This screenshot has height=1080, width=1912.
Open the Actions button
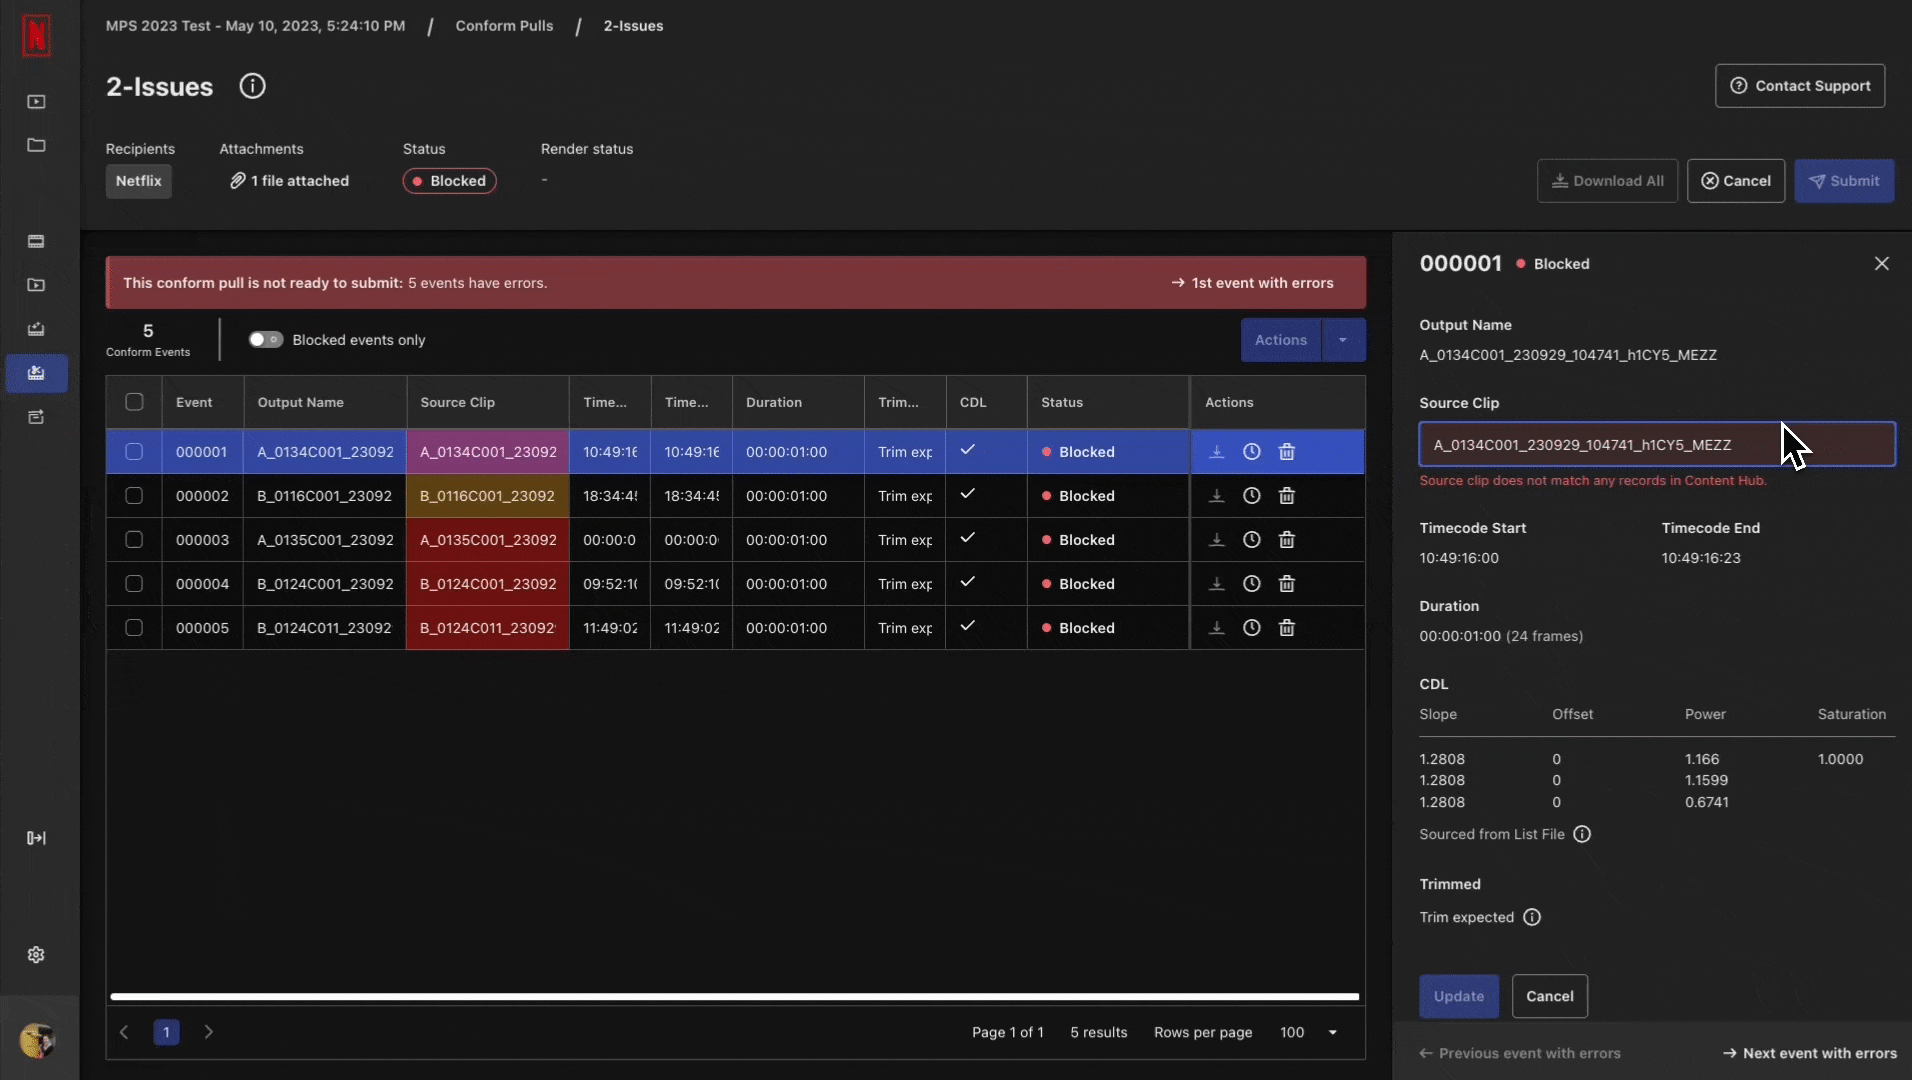pos(1281,340)
